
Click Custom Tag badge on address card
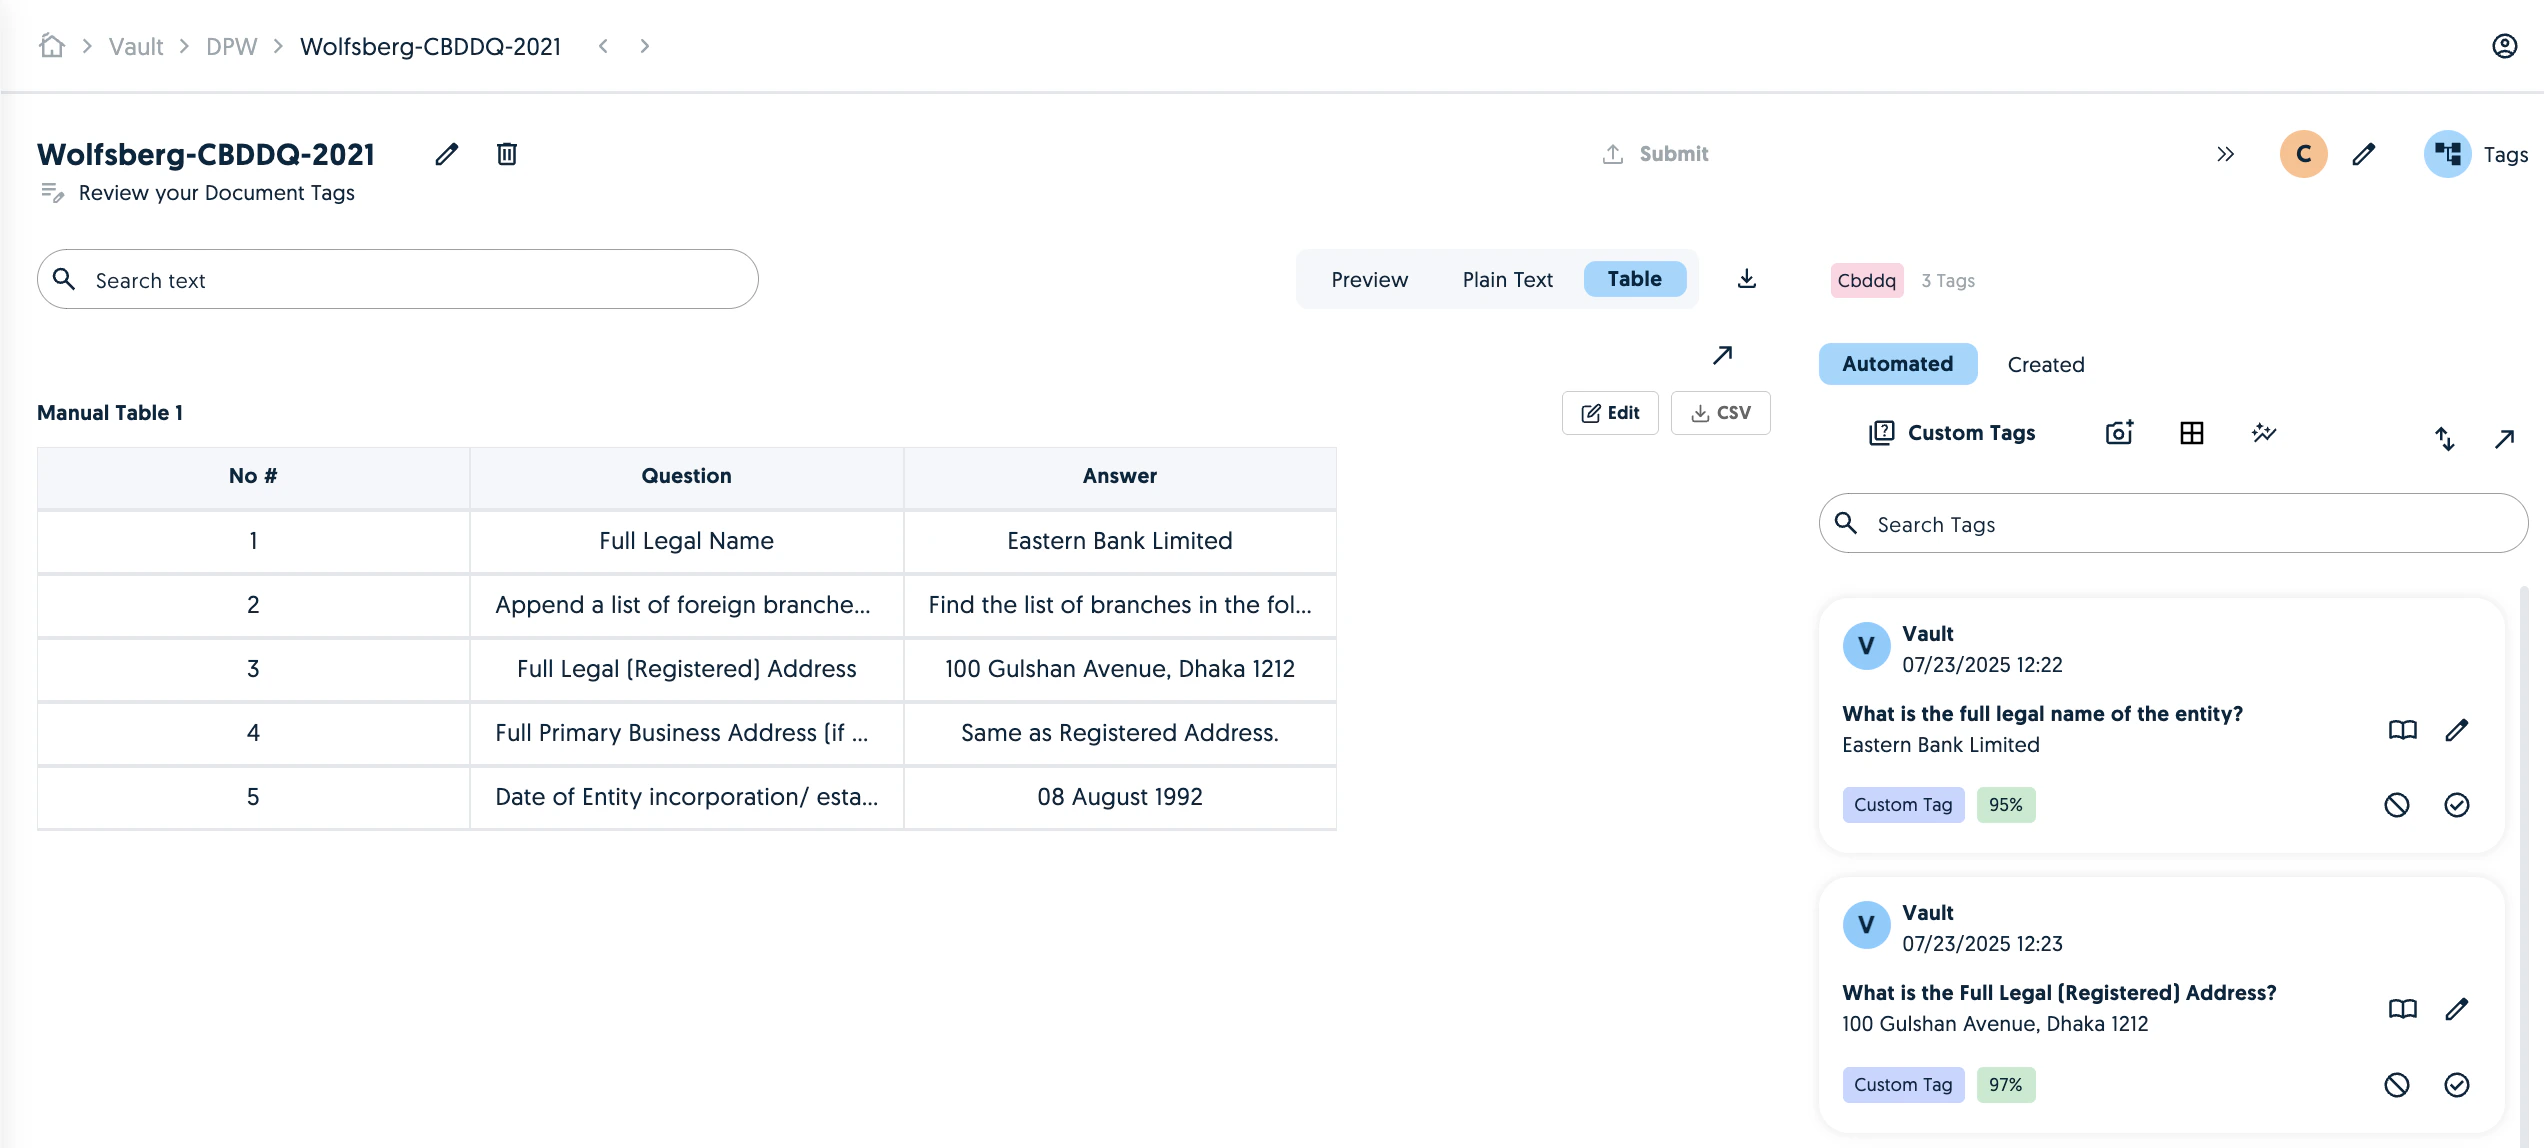pyautogui.click(x=1903, y=1085)
